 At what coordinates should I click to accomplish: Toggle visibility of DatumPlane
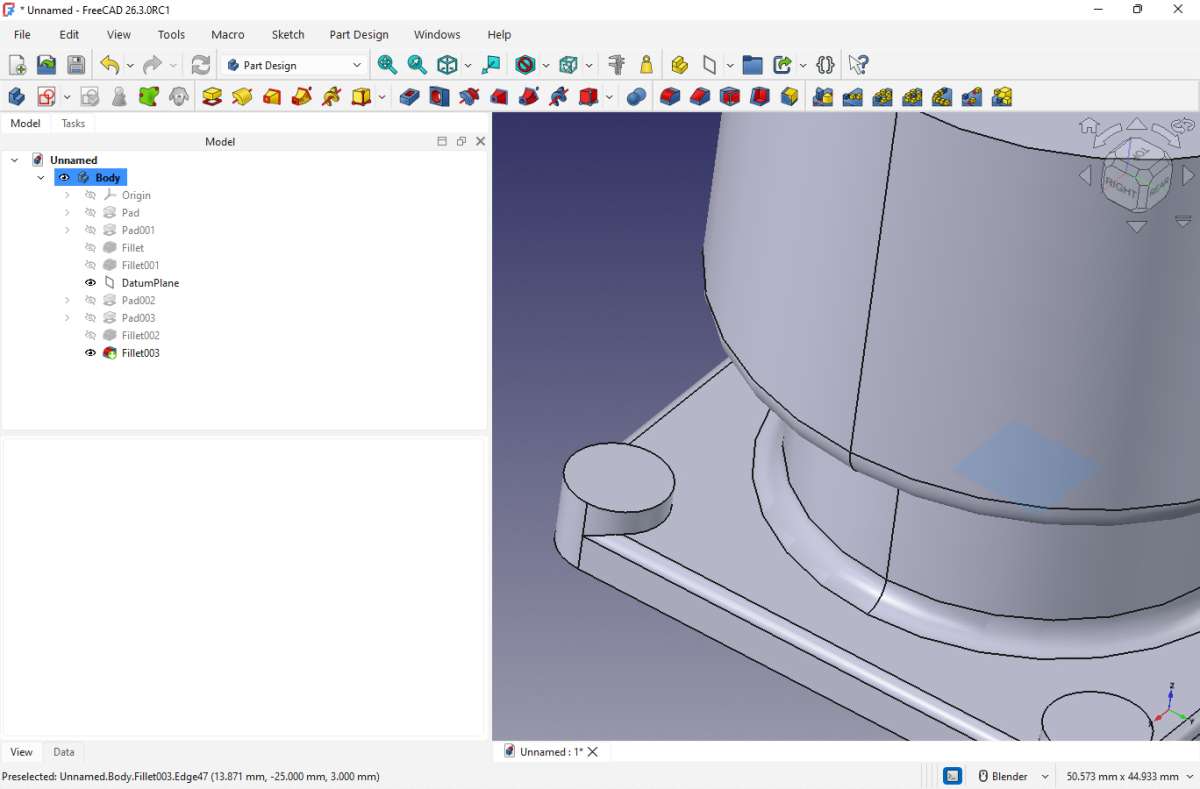point(91,283)
